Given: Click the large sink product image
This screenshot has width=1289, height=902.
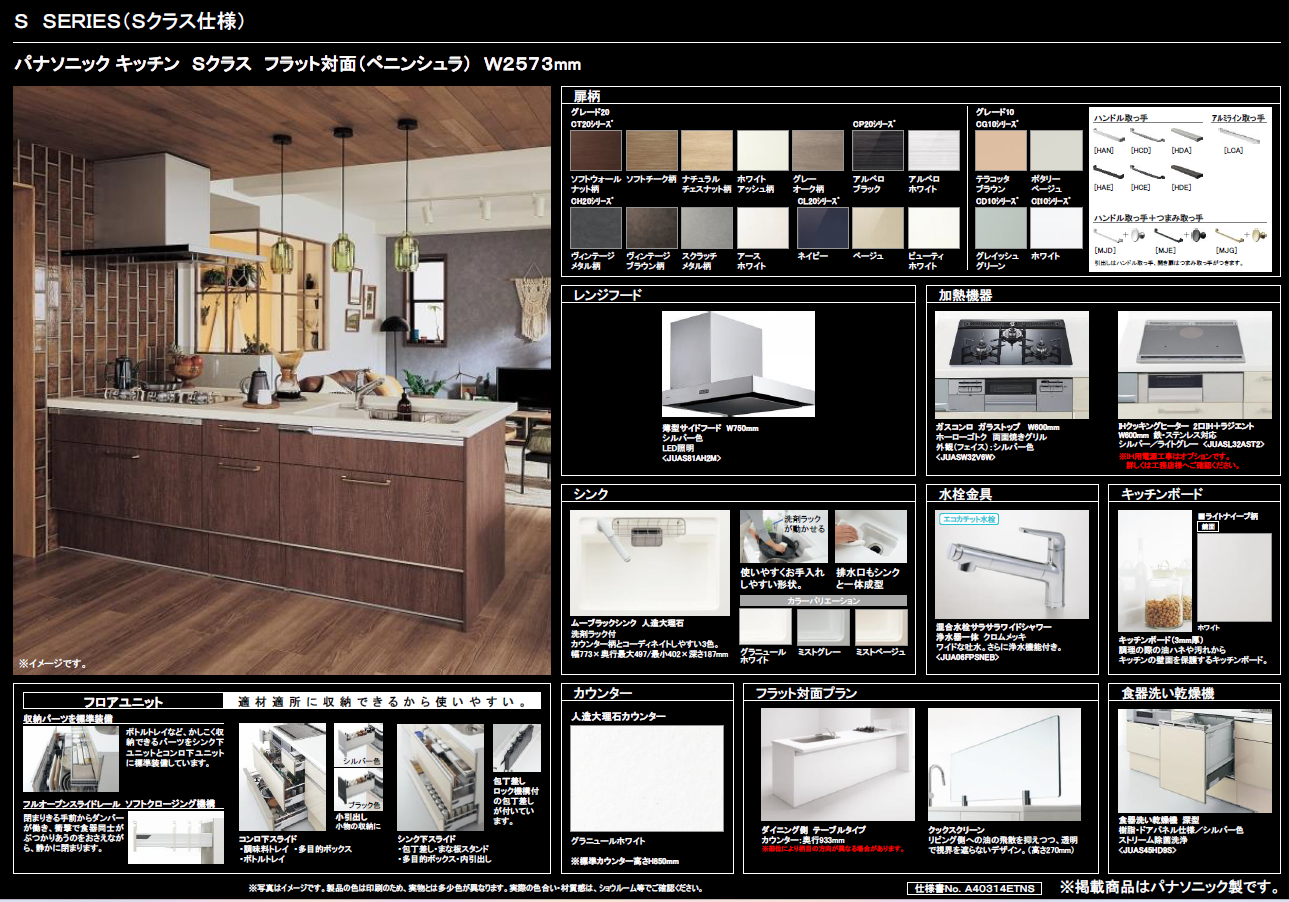Looking at the screenshot, I should point(650,562).
